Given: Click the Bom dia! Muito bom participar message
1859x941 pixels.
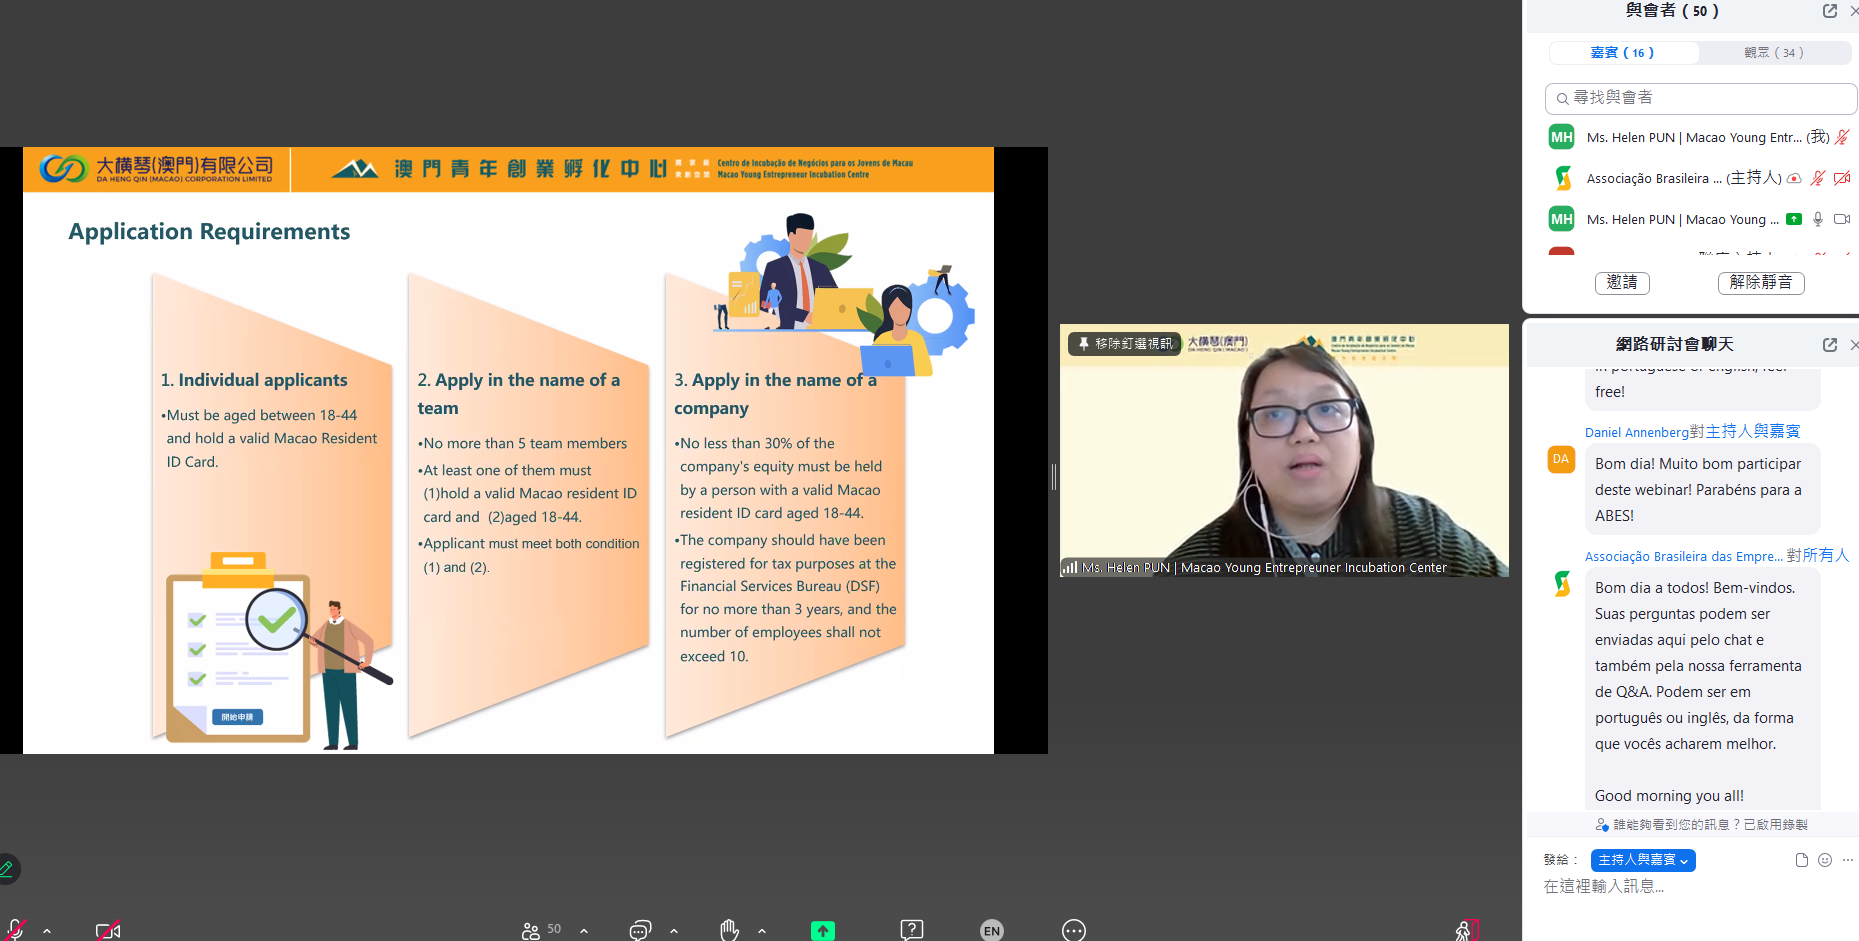Looking at the screenshot, I should point(1703,490).
